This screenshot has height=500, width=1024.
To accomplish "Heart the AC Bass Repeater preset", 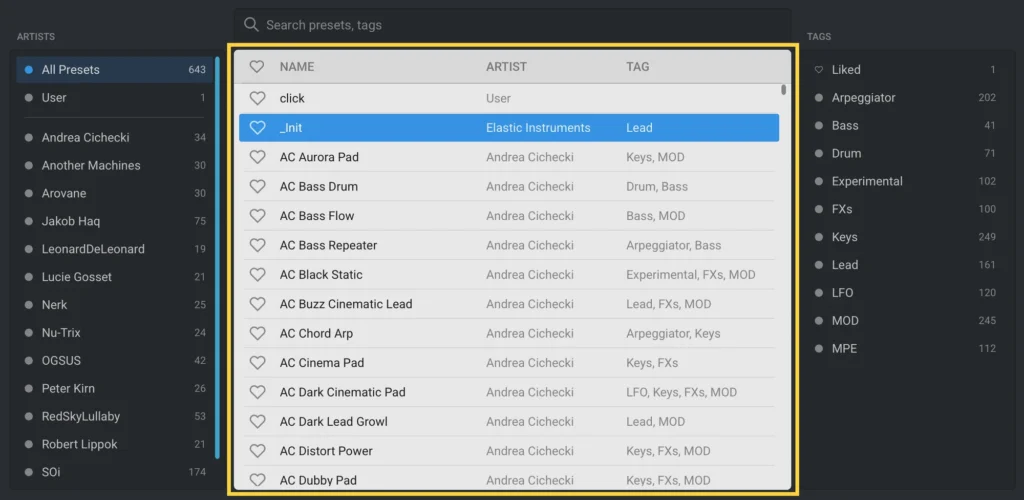I will click(x=257, y=245).
